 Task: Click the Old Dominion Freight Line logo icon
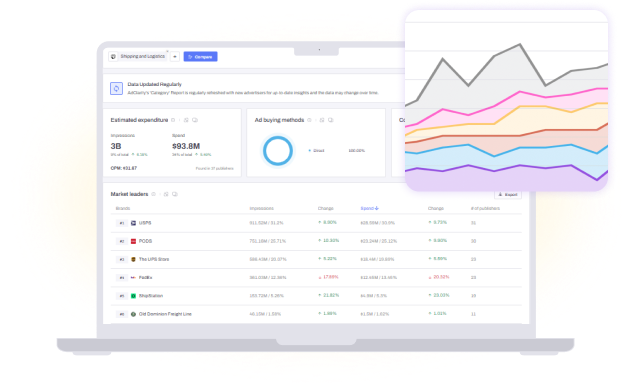133,314
